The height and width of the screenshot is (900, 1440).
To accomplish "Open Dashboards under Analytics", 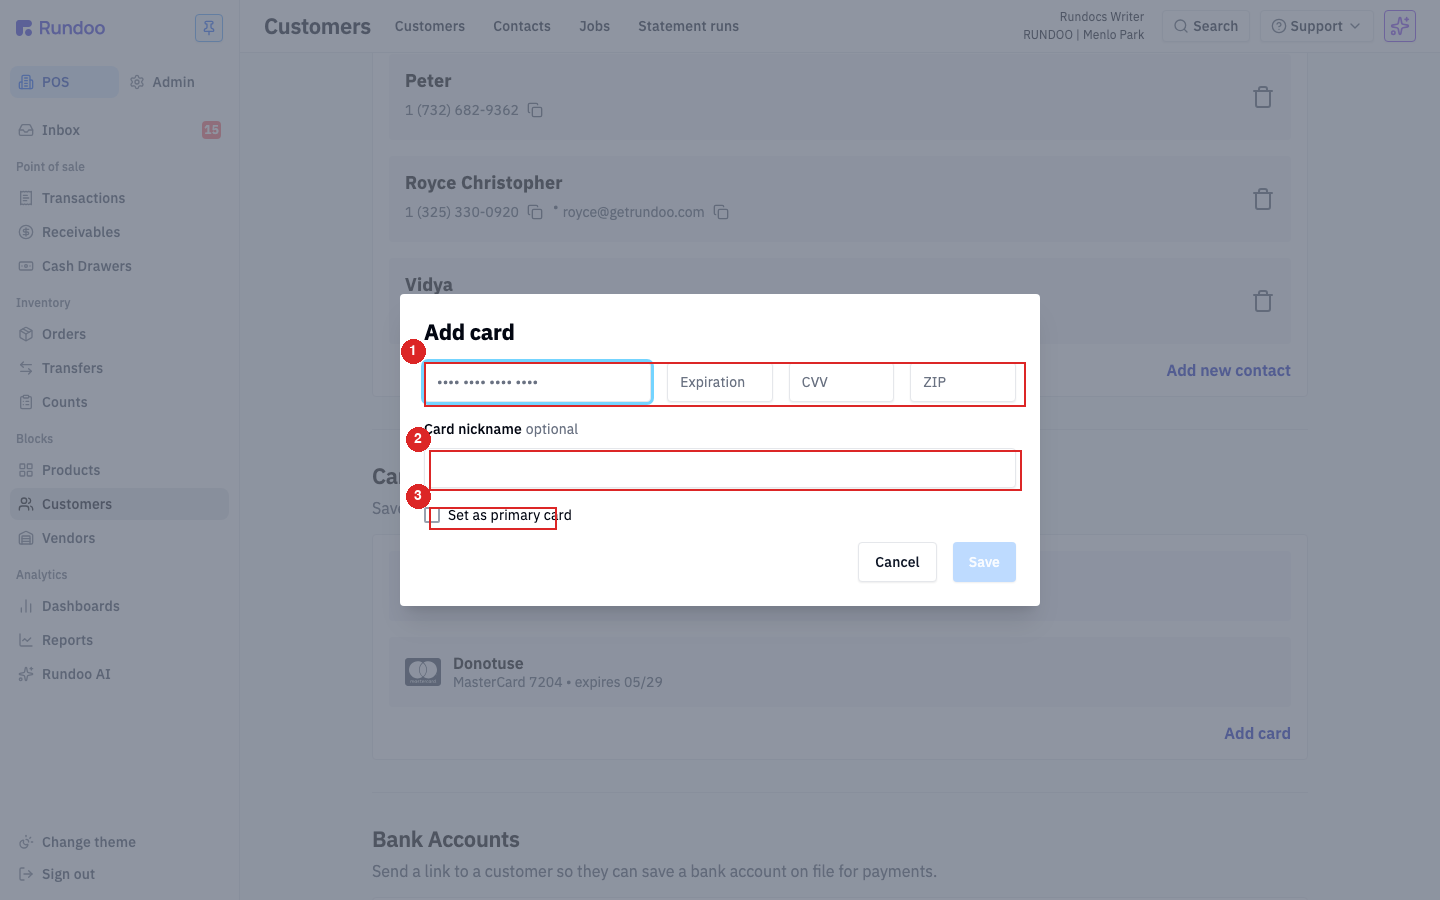I will [x=119, y=606].
